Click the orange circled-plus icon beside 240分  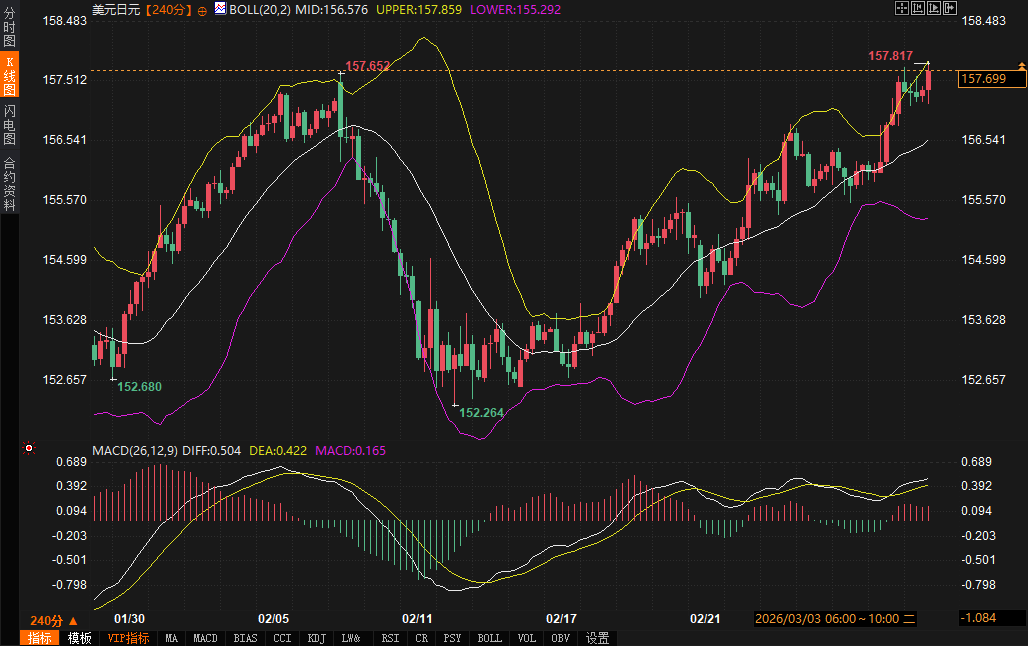[203, 9]
